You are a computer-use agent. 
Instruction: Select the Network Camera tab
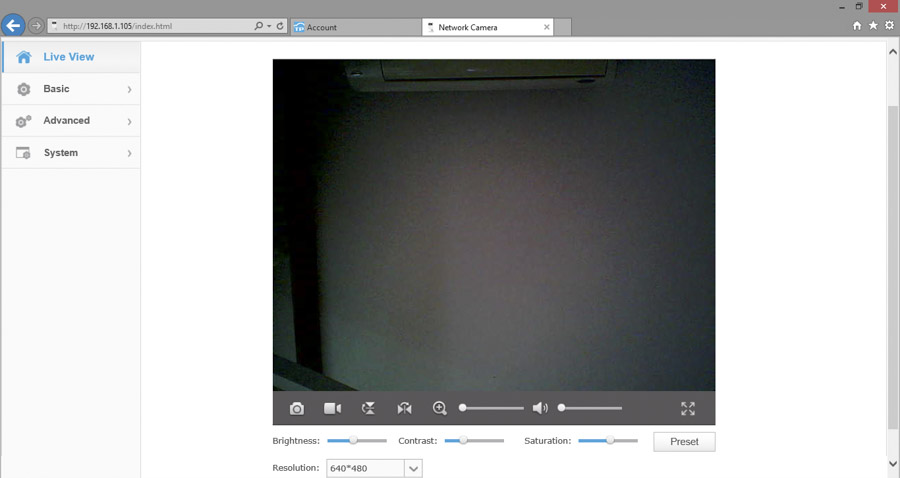pyautogui.click(x=487, y=27)
